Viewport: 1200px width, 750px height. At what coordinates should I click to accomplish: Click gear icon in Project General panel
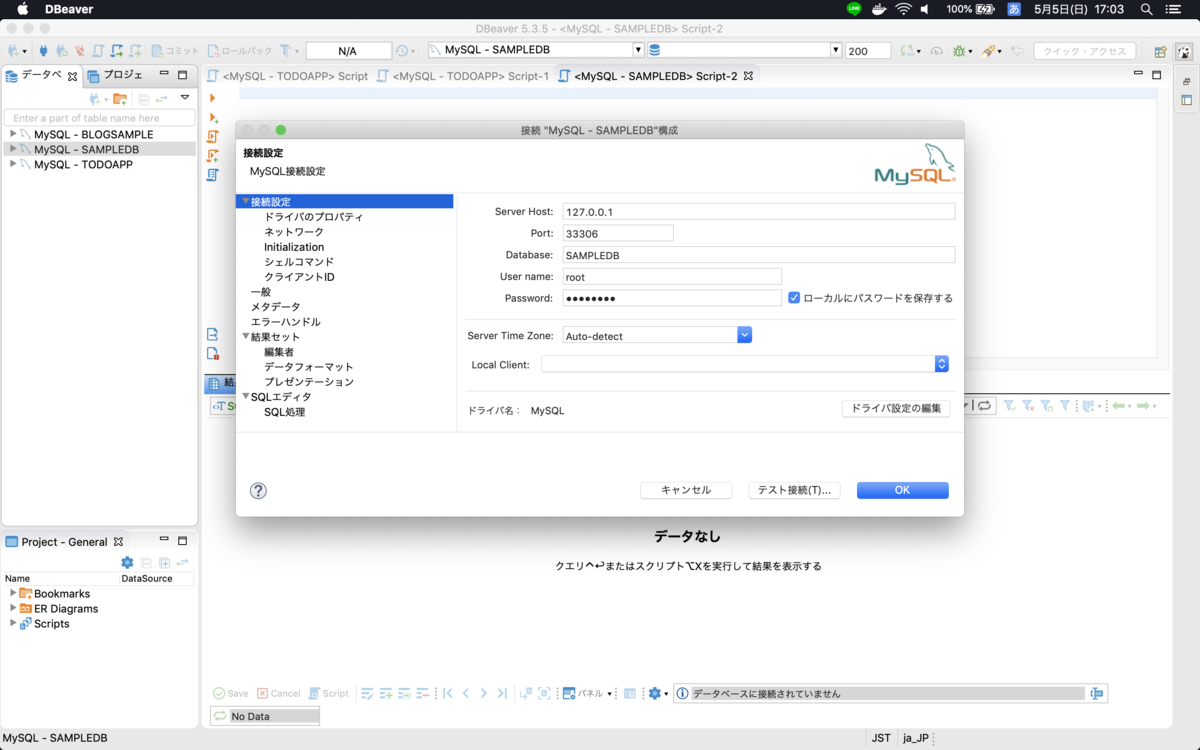[x=127, y=563]
